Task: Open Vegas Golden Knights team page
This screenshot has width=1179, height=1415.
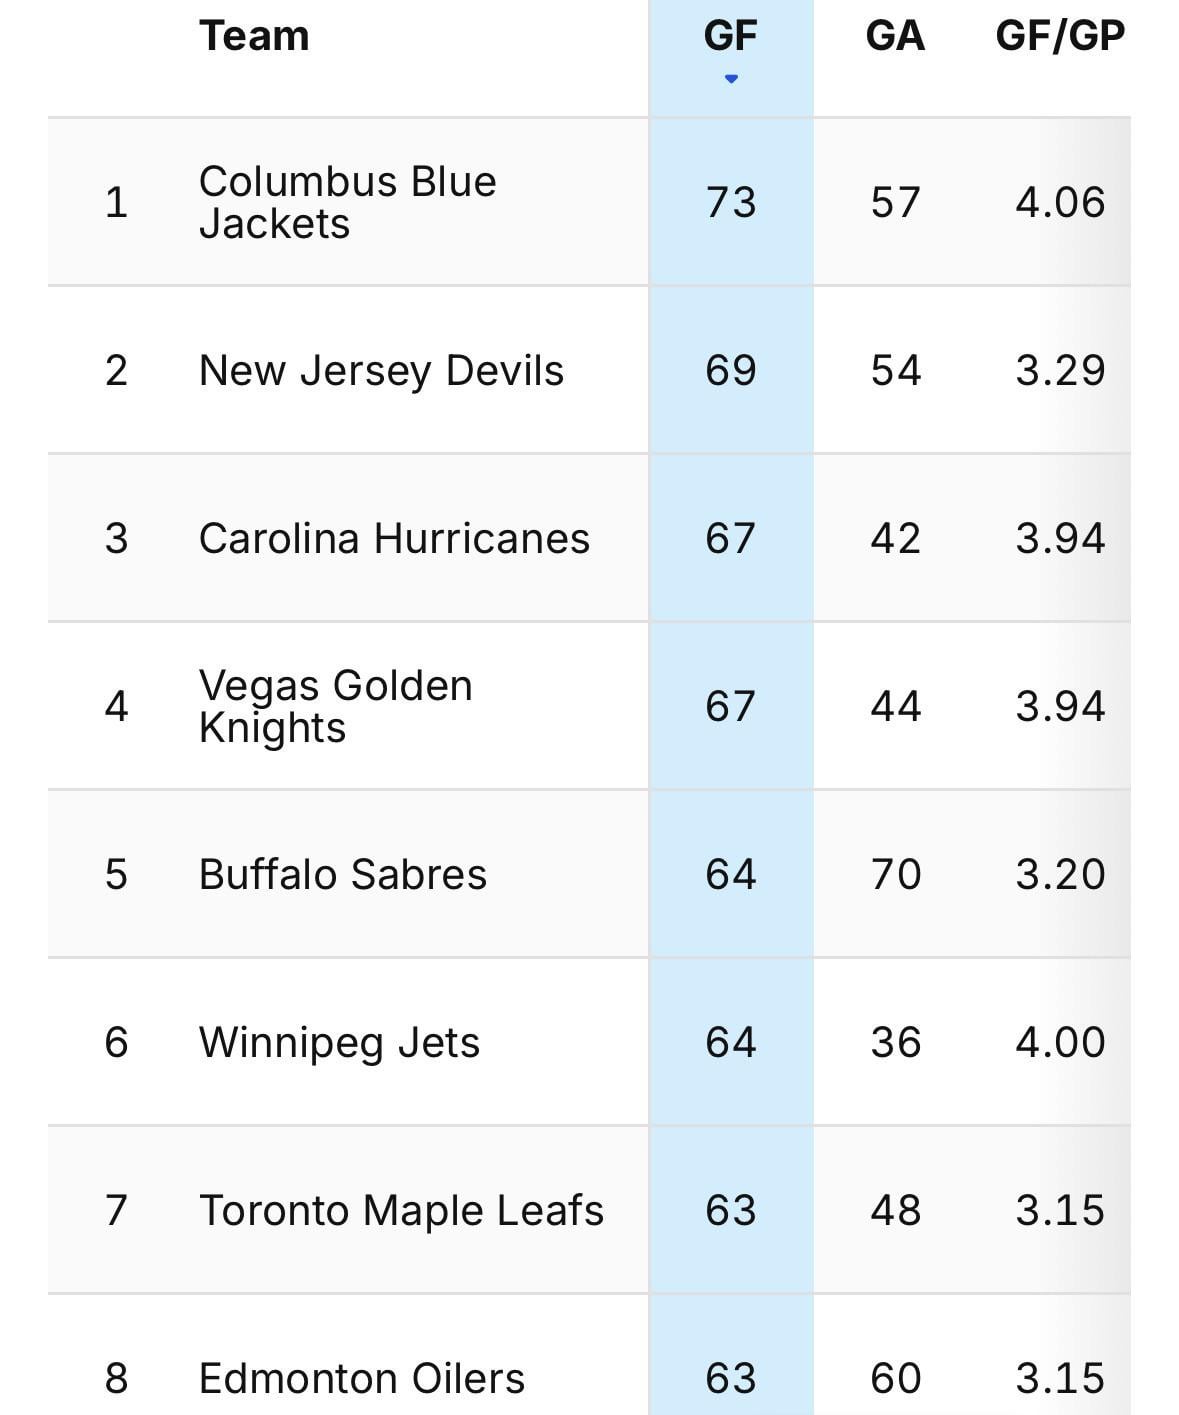Action: [x=335, y=706]
